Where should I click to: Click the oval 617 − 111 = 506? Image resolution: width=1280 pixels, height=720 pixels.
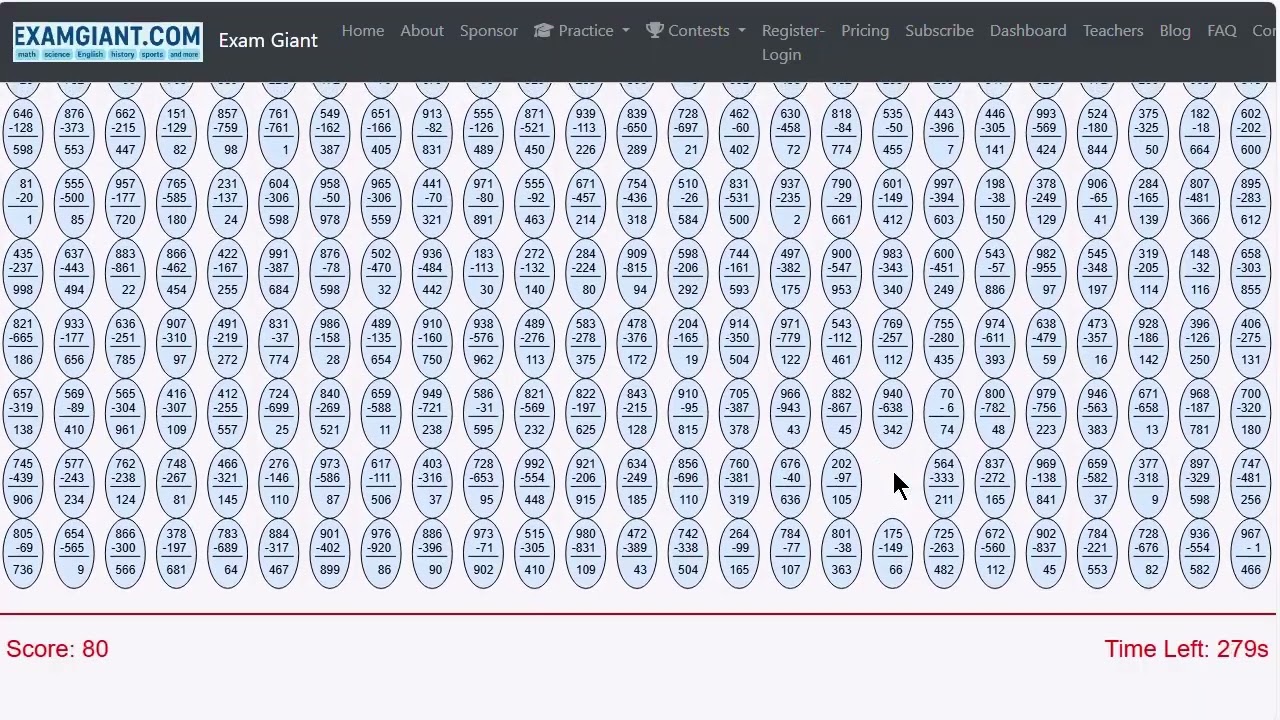[381, 482]
